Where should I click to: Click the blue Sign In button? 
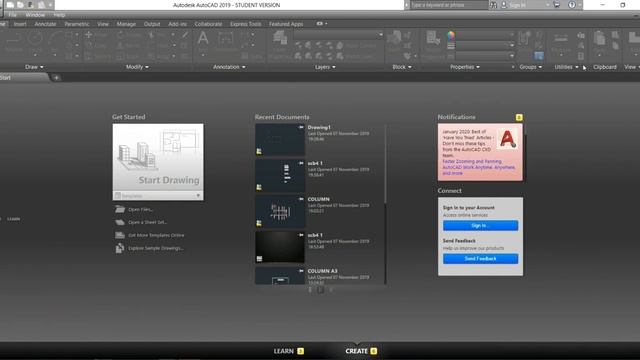pyautogui.click(x=480, y=225)
